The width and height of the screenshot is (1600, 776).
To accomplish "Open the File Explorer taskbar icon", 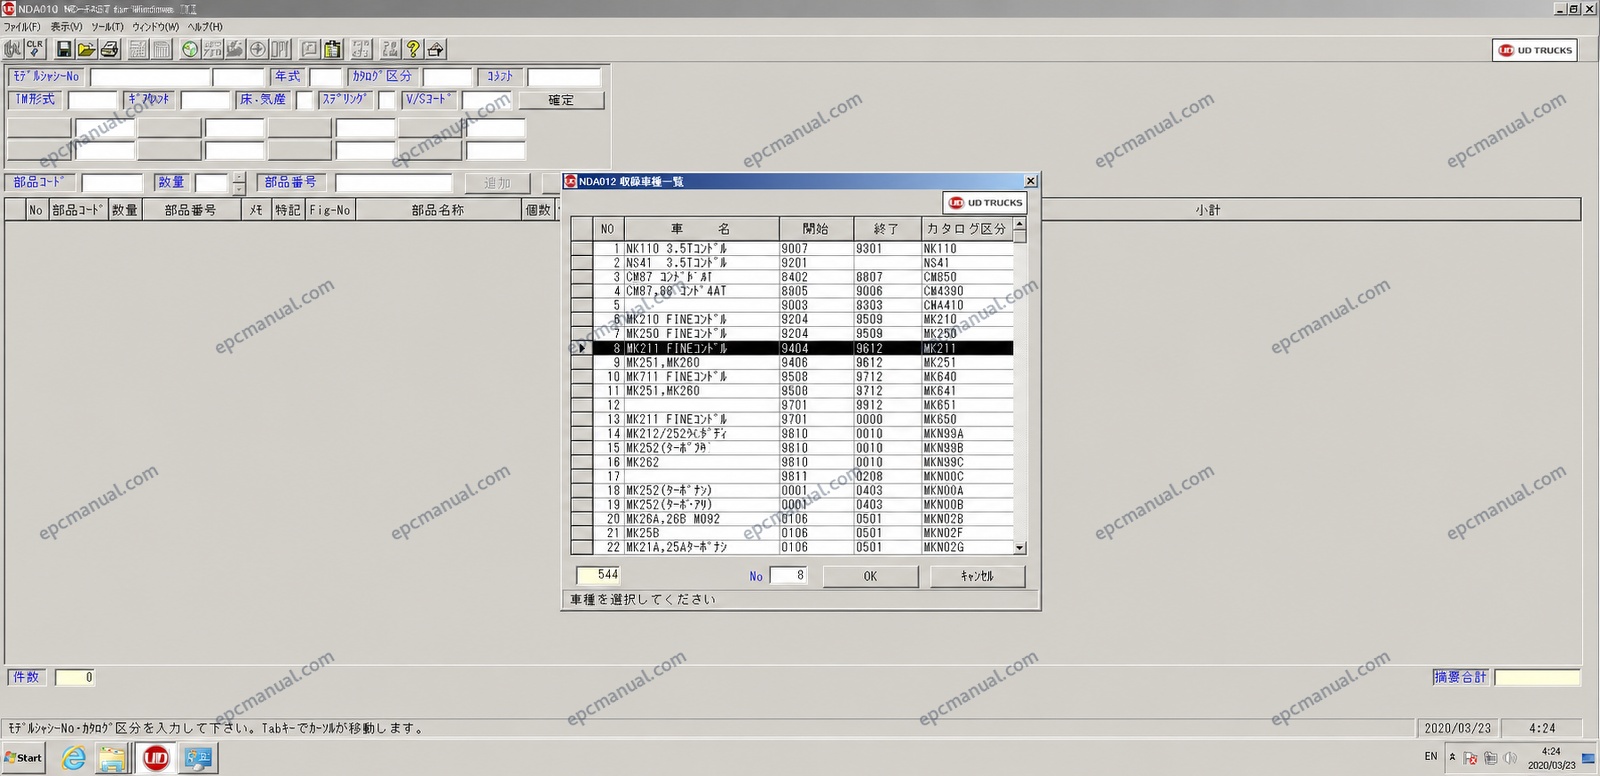I will point(113,758).
